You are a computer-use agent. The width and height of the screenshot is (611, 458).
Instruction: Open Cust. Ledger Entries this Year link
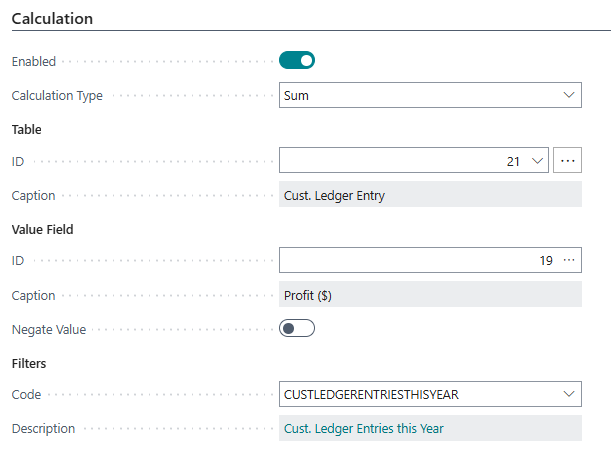coord(364,428)
